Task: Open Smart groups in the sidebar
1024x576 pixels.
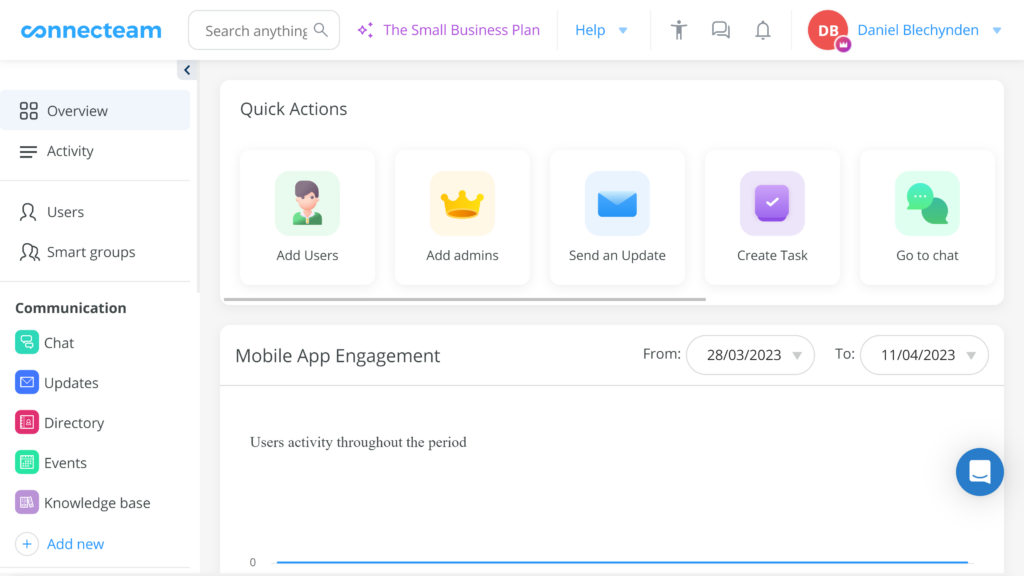Action: coord(90,252)
